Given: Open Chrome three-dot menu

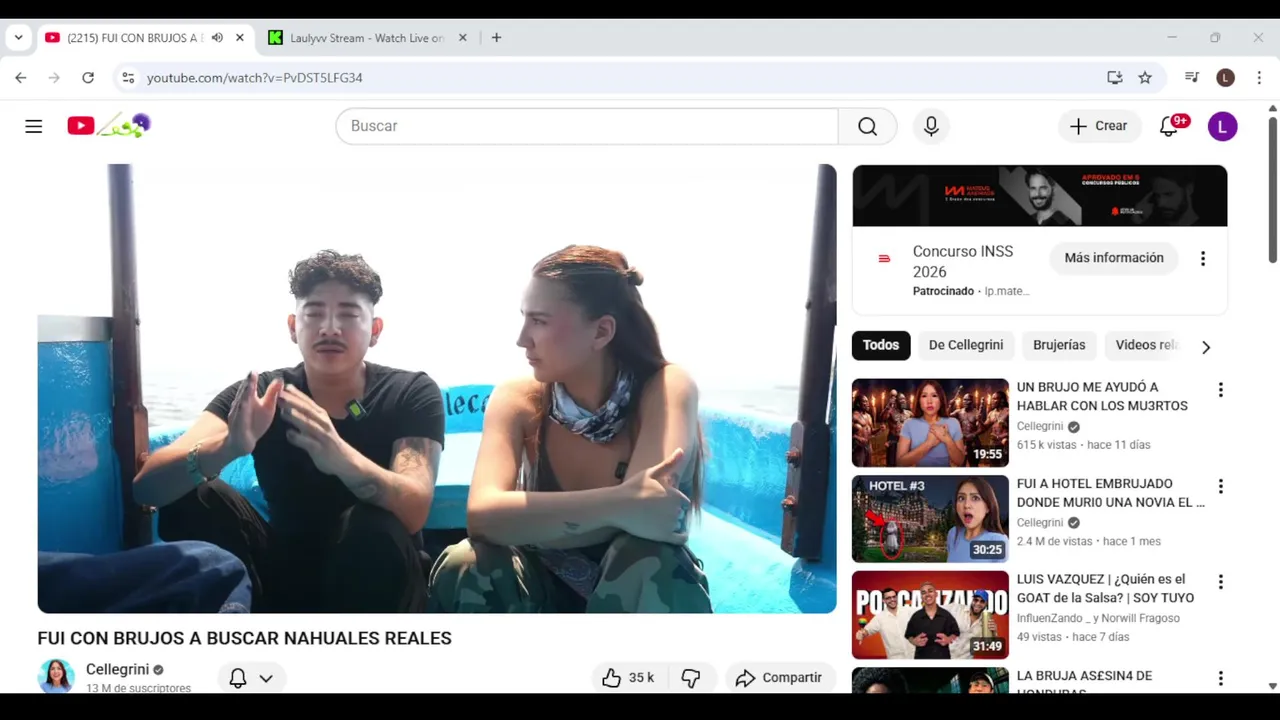Looking at the screenshot, I should pyautogui.click(x=1259, y=77).
